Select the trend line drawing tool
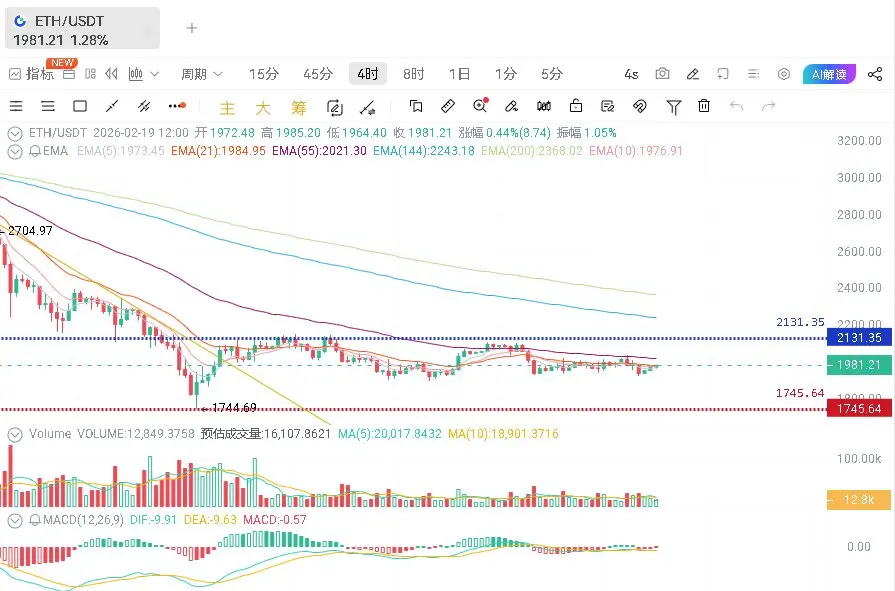895x591 pixels. (112, 106)
